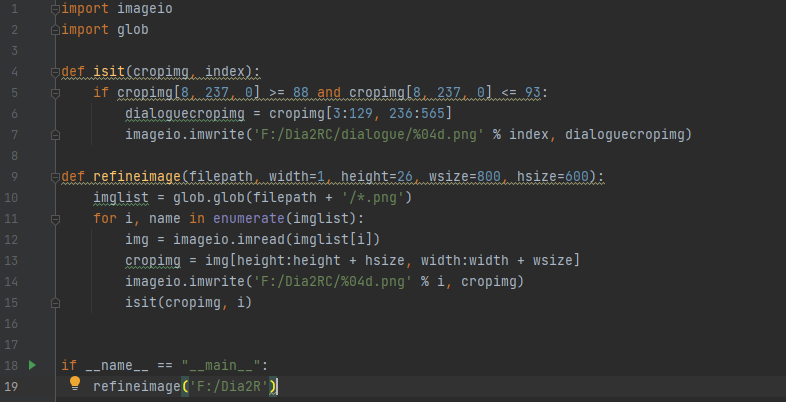
Task: Open the yellow lightbulb quick-fix suggestions
Action: (x=75, y=383)
